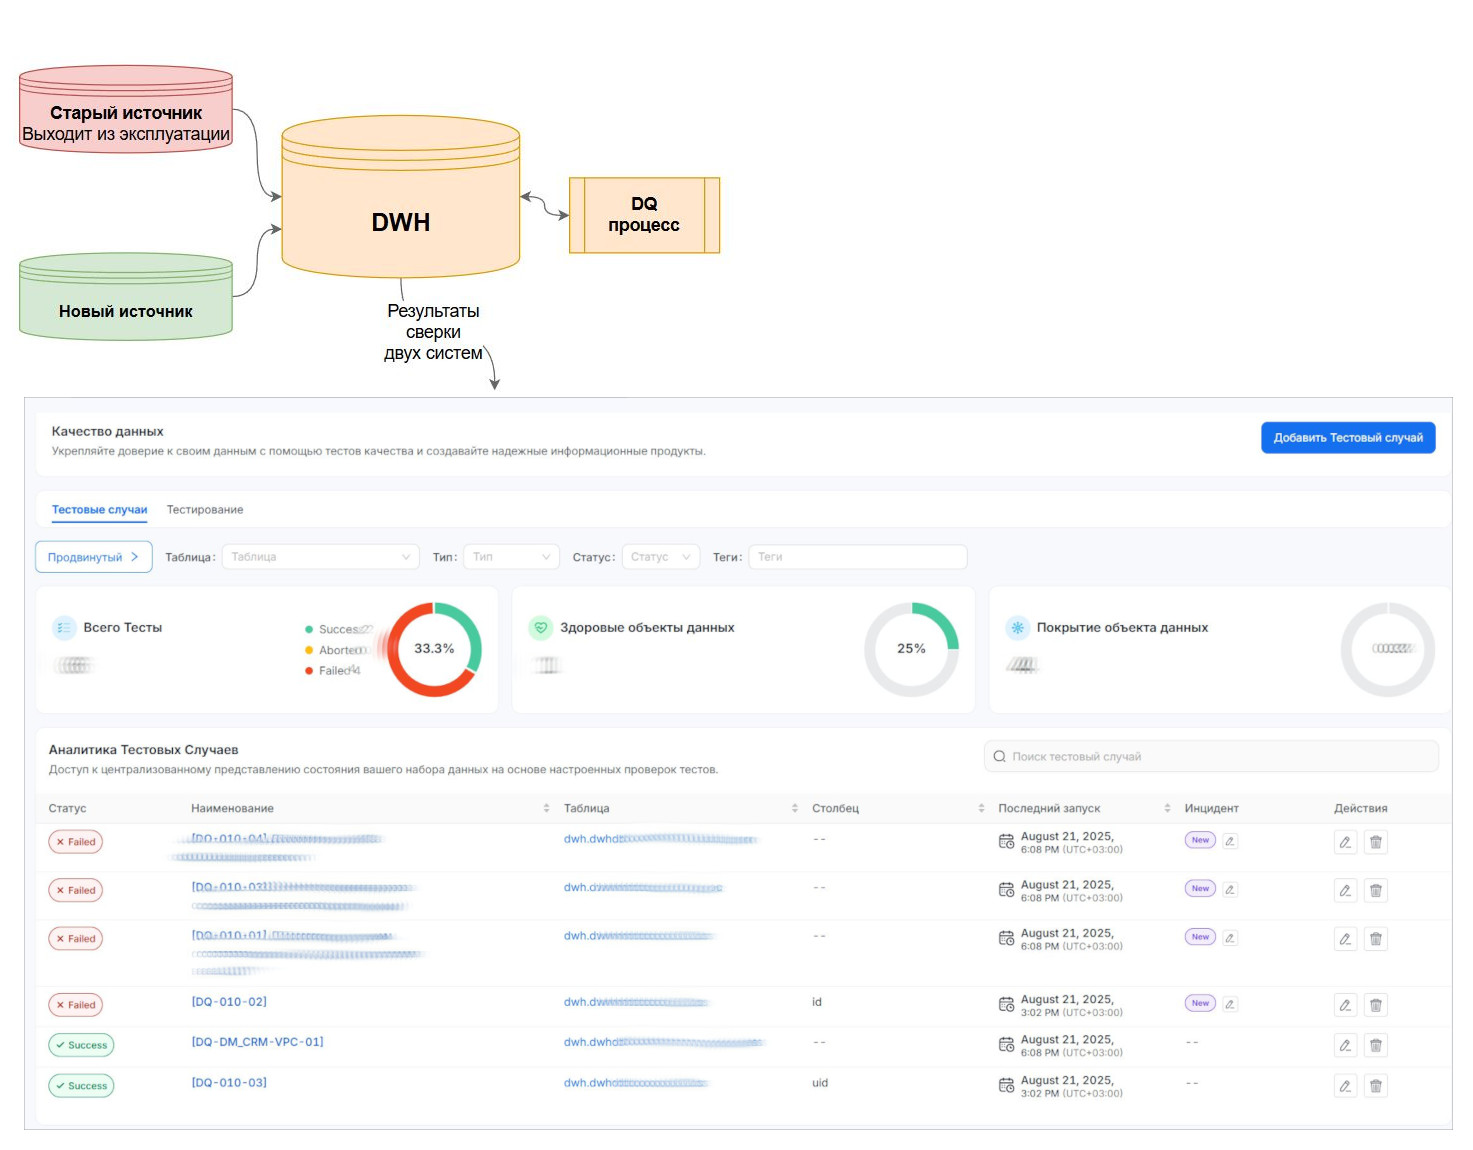Edit the [DQ-010-04] test case via Actions pencil
The image size is (1473, 1150).
pos(1345,842)
